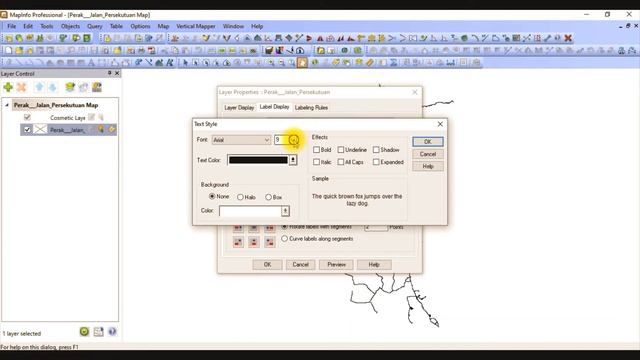The image size is (640, 360).
Task: Click the editable pencil icon on Cosmetic Layer
Action: tap(91, 118)
